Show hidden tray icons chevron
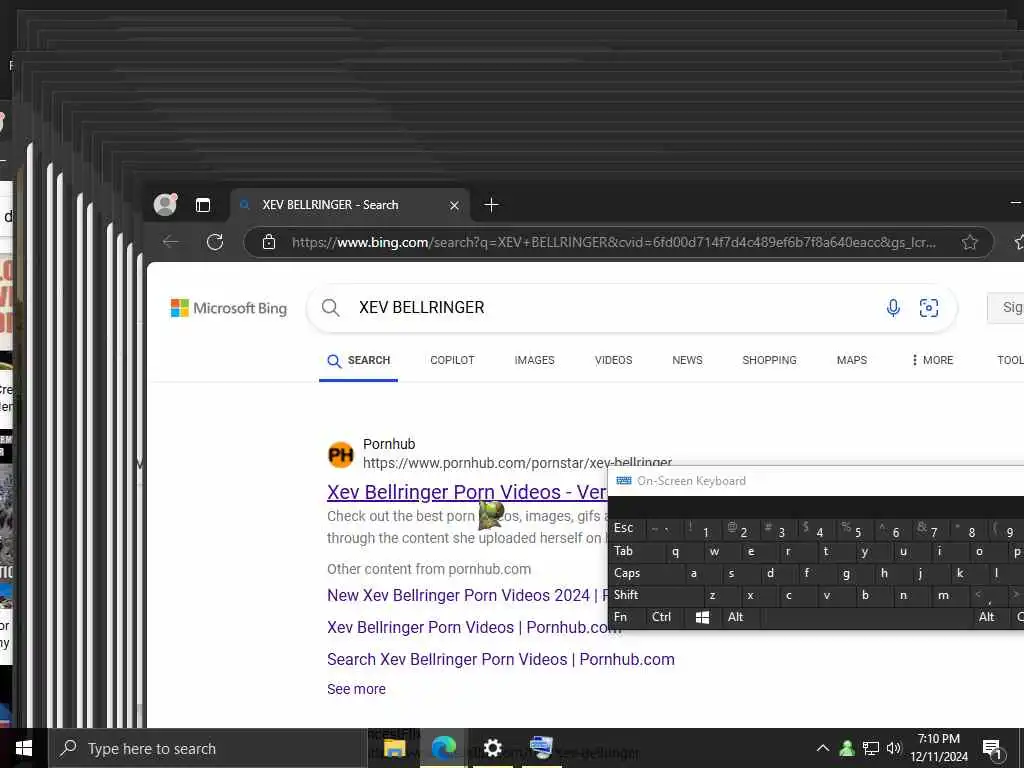The height and width of the screenshot is (768, 1024). 823,748
